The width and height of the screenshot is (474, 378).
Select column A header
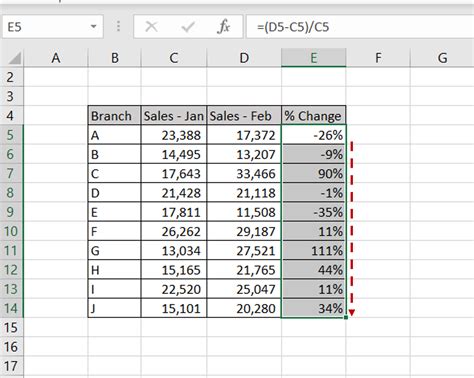pyautogui.click(x=56, y=58)
